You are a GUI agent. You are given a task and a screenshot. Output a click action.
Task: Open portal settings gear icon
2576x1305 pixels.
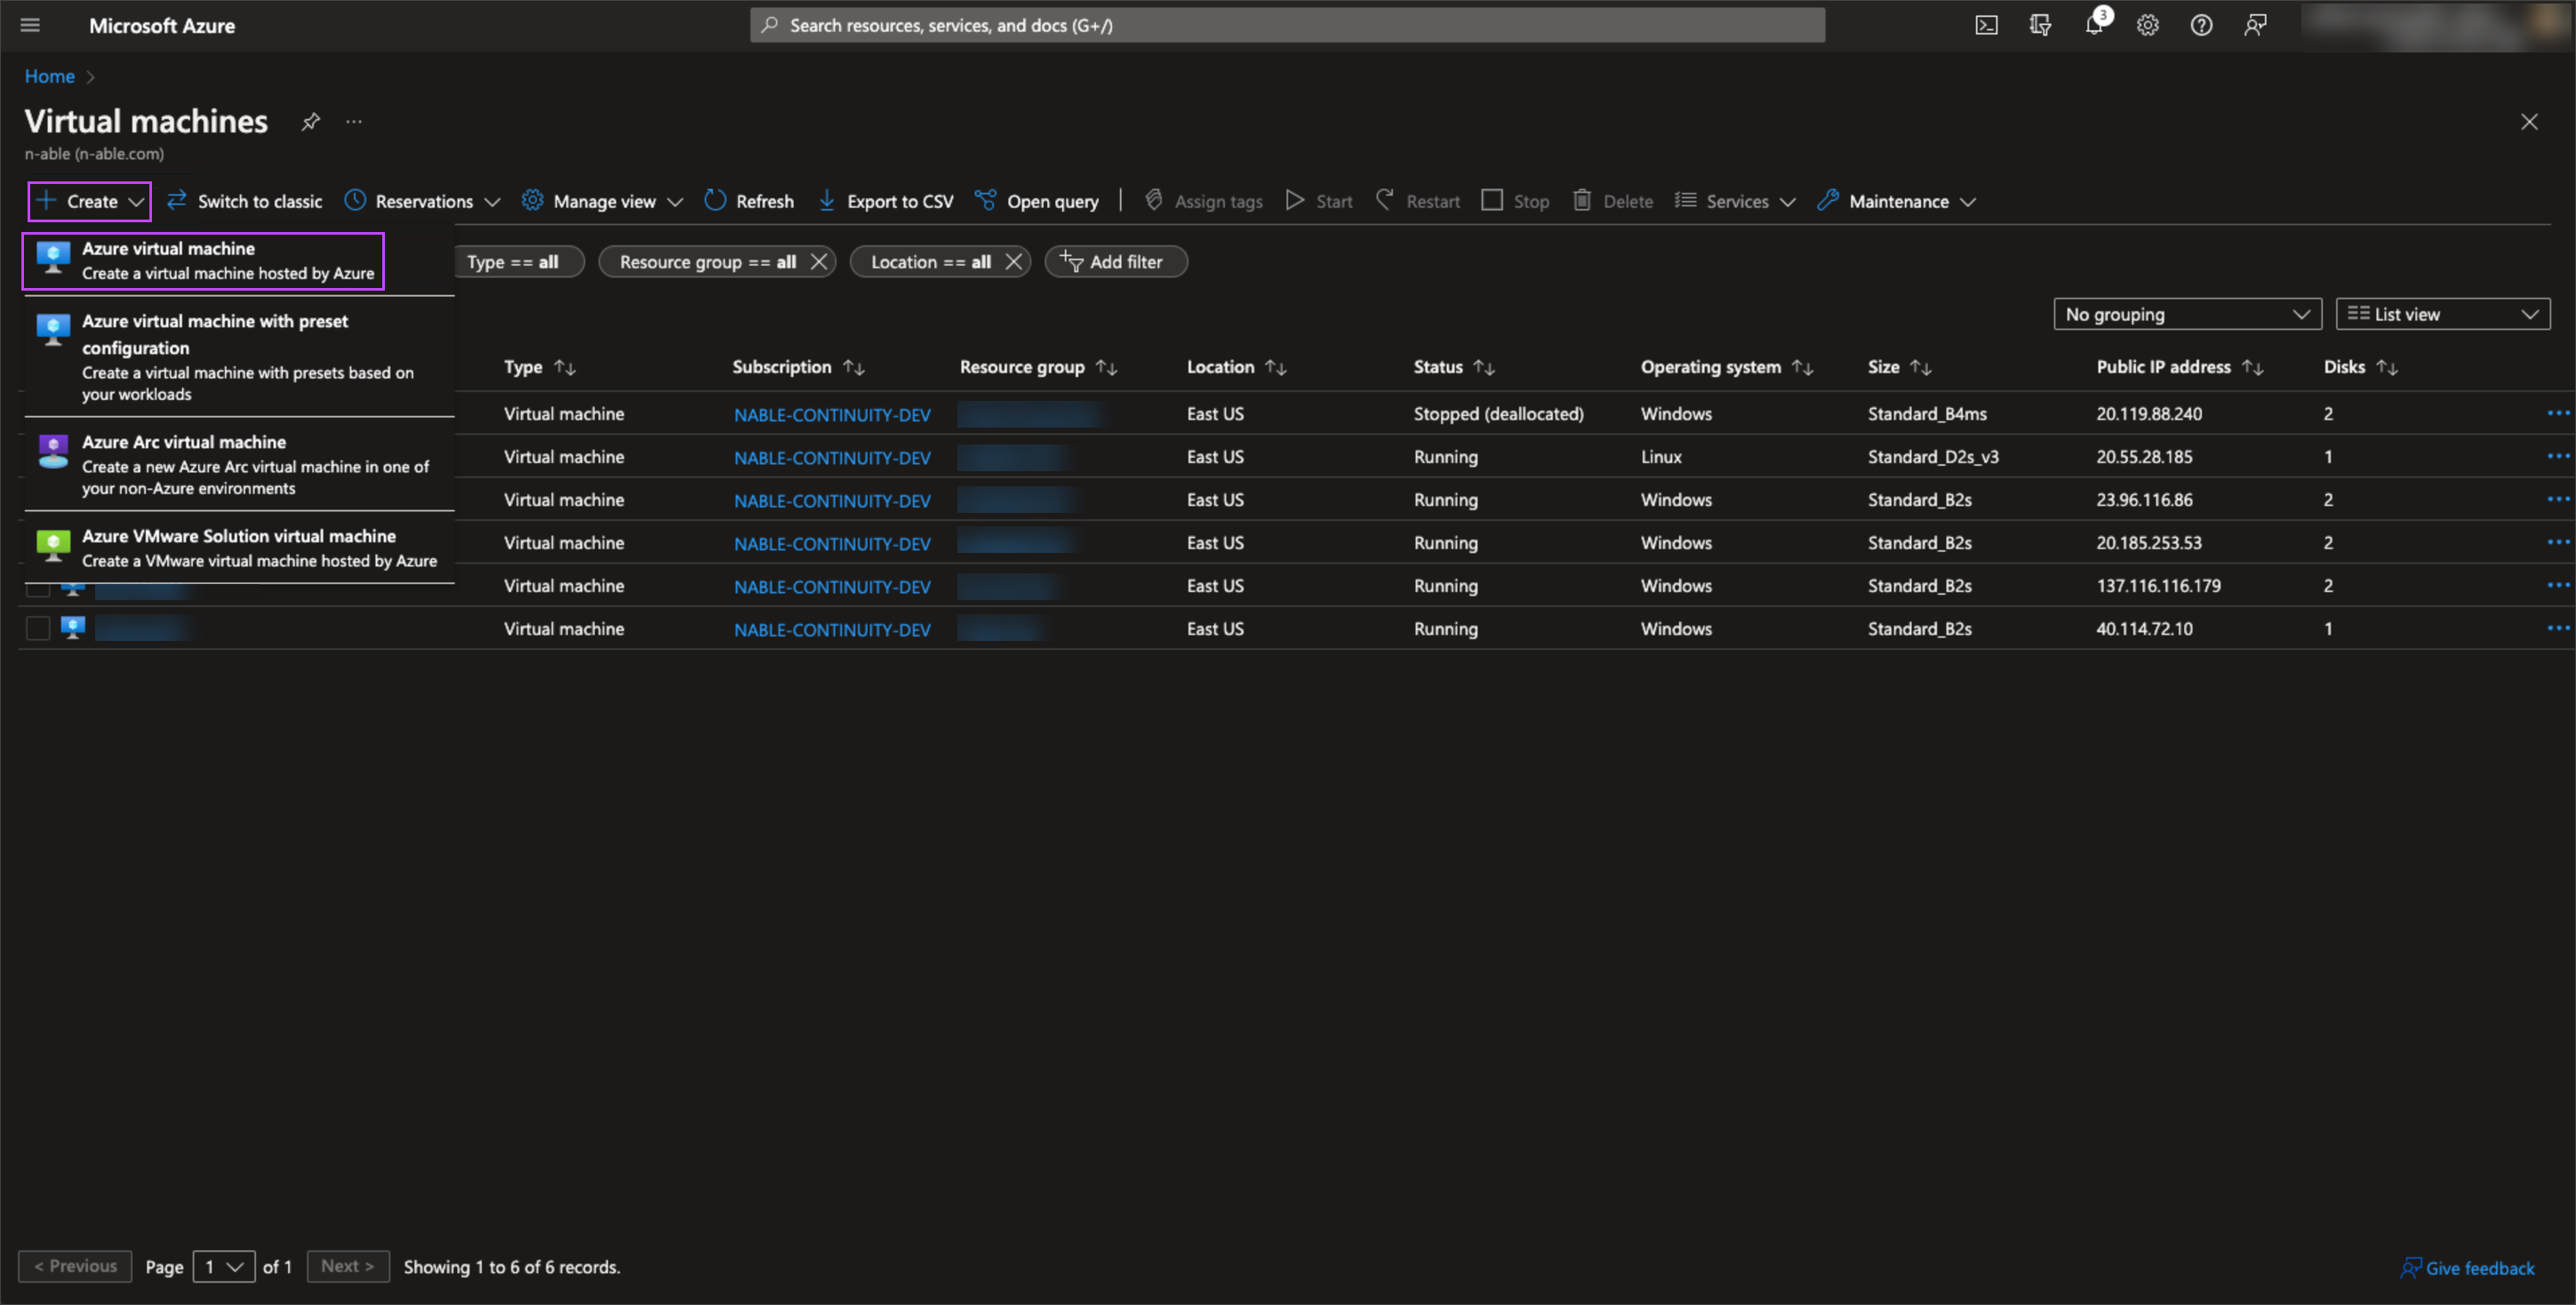2147,25
